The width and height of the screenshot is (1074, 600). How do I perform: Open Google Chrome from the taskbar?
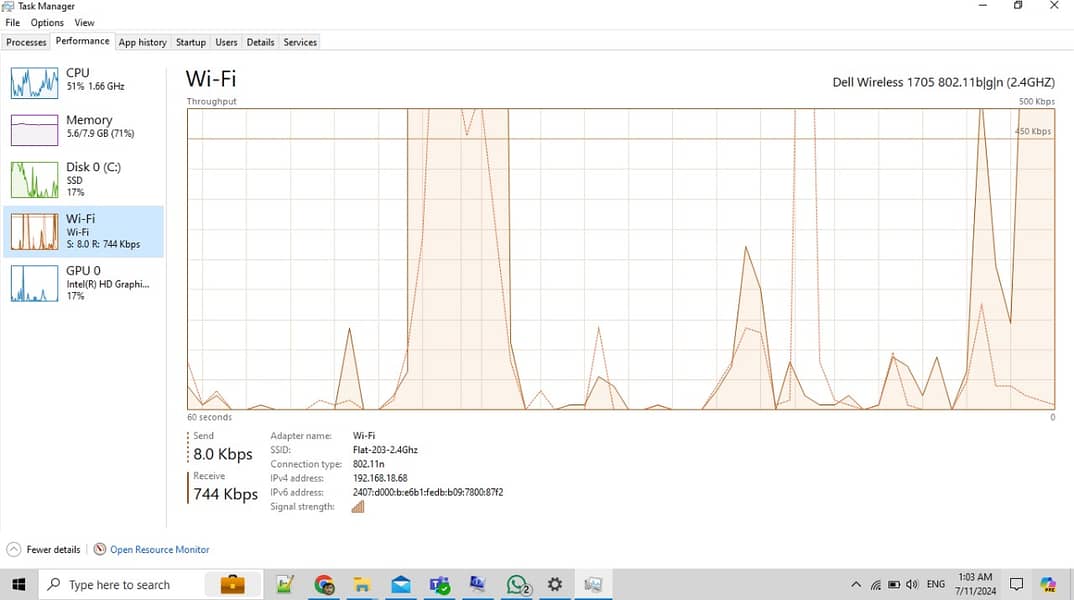[324, 584]
